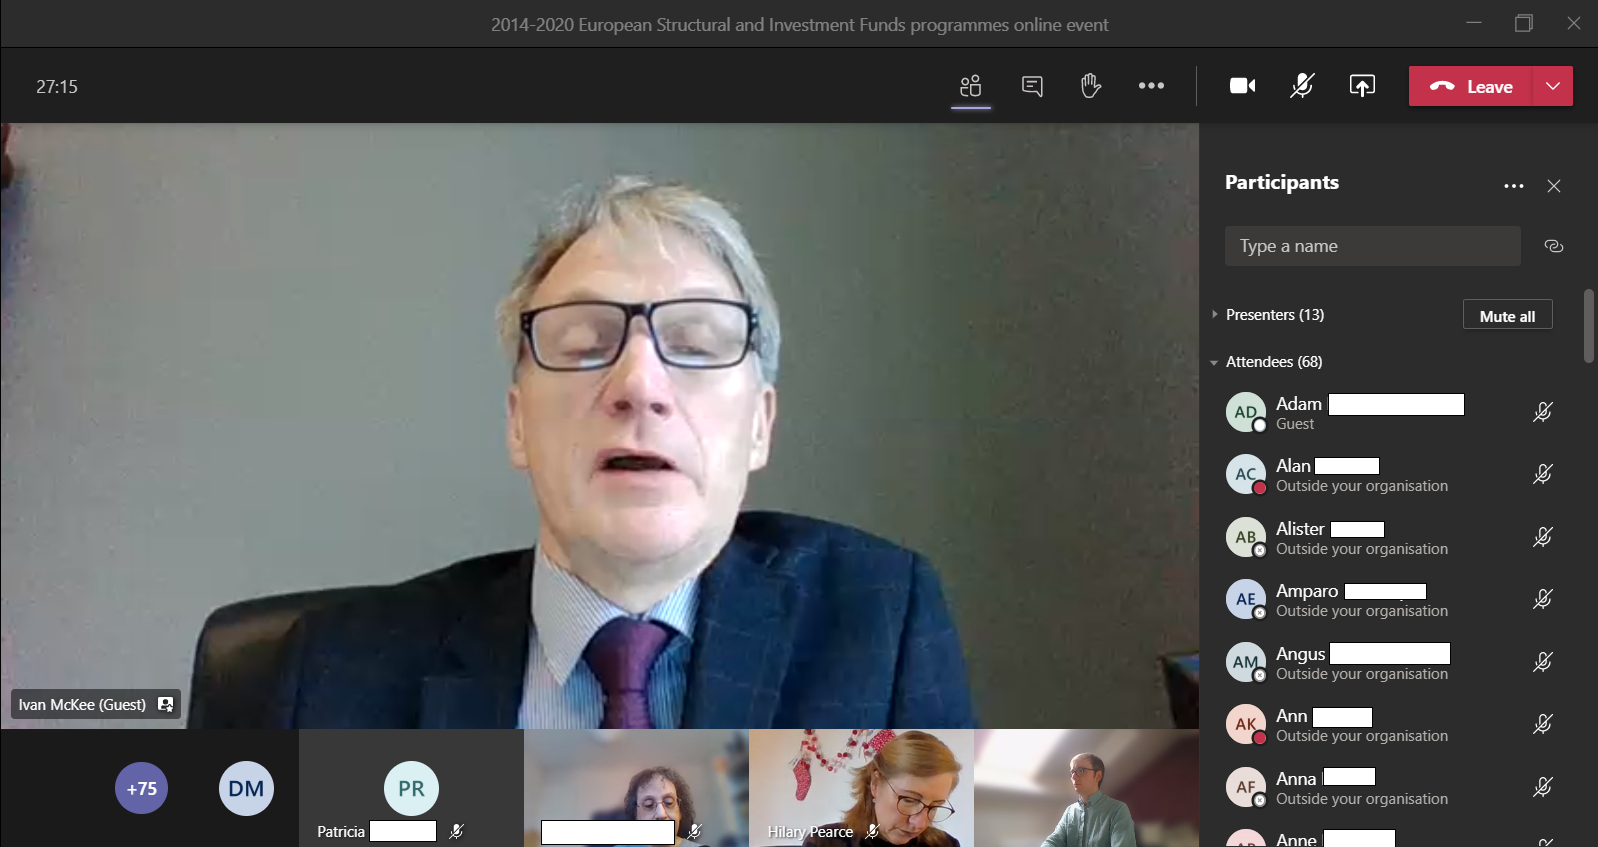1598x847 pixels.
Task: Click the Type a name search field
Action: (x=1371, y=246)
